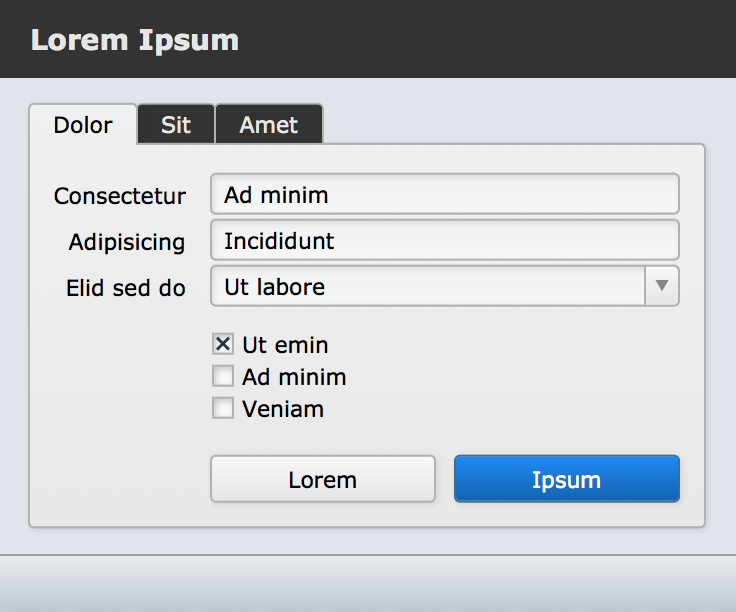Click the Elid sed do label
This screenshot has height=612, width=736.
(126, 288)
